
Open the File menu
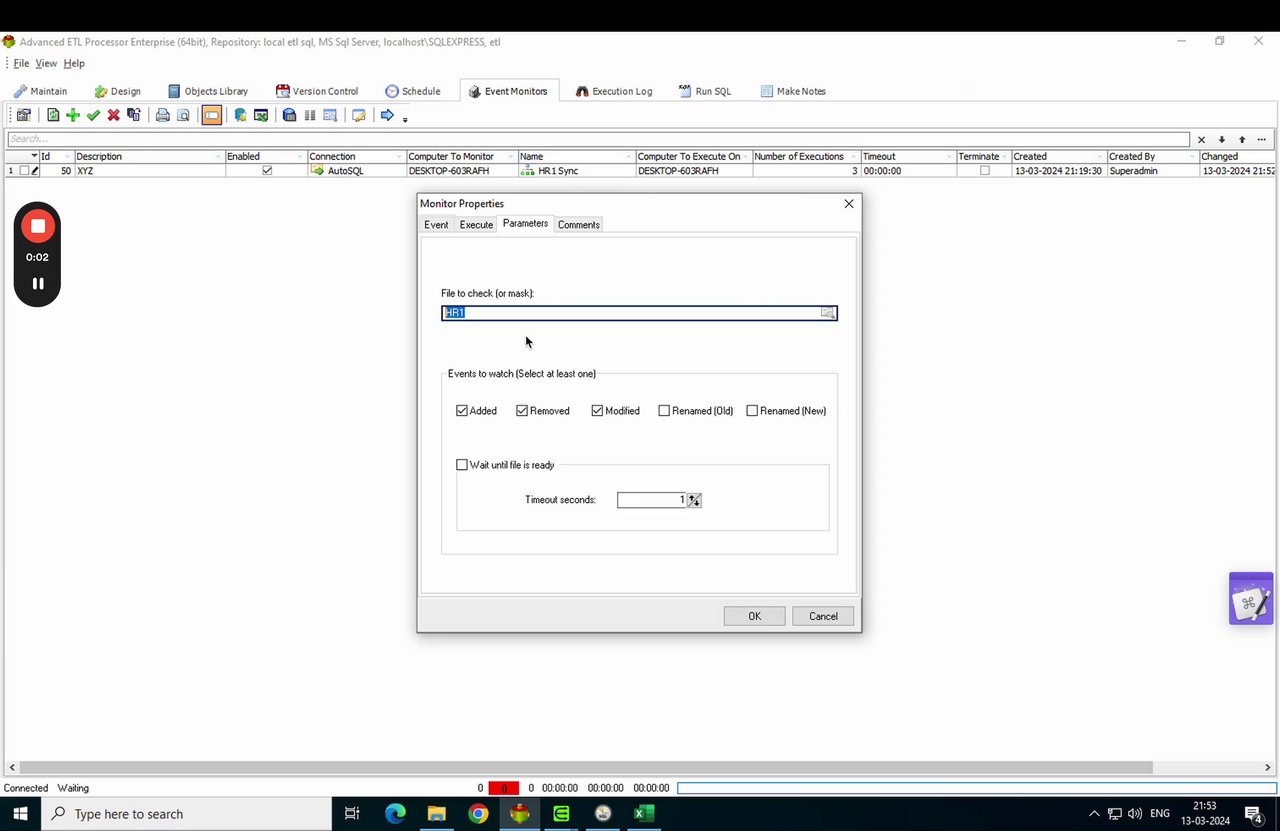pos(21,63)
